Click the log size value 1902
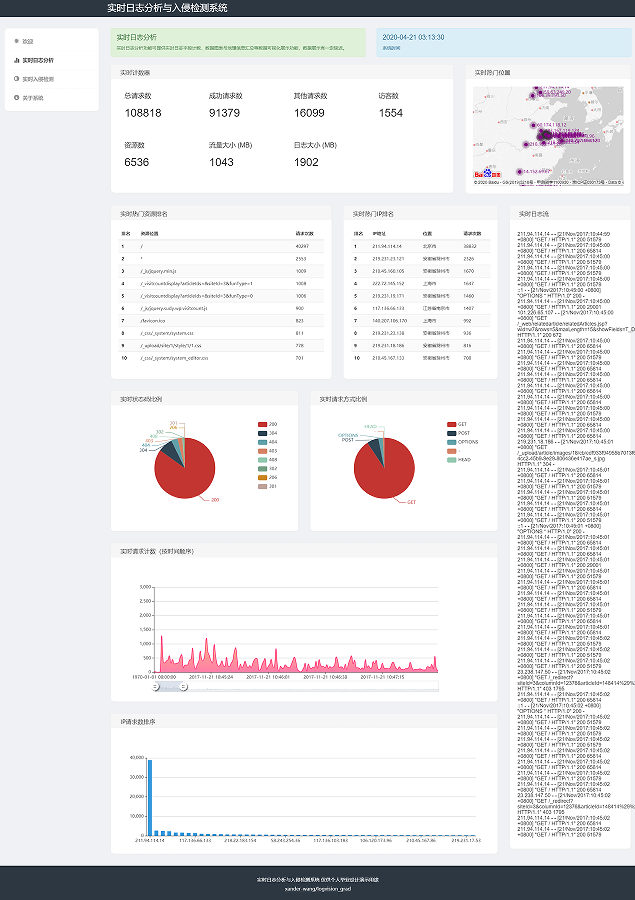Screen dimensions: 635x900 tap(306, 162)
